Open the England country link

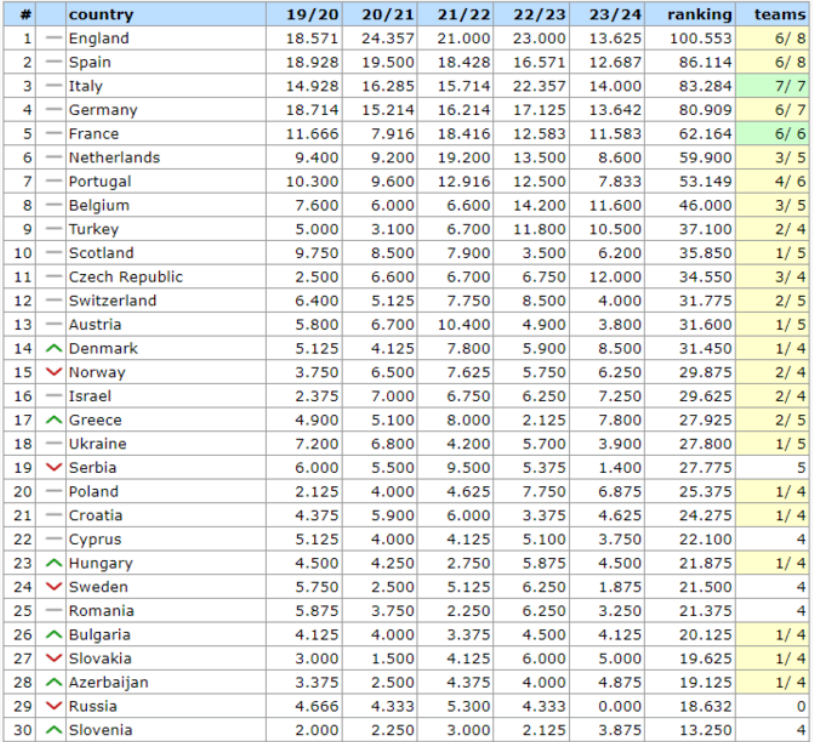click(x=99, y=38)
